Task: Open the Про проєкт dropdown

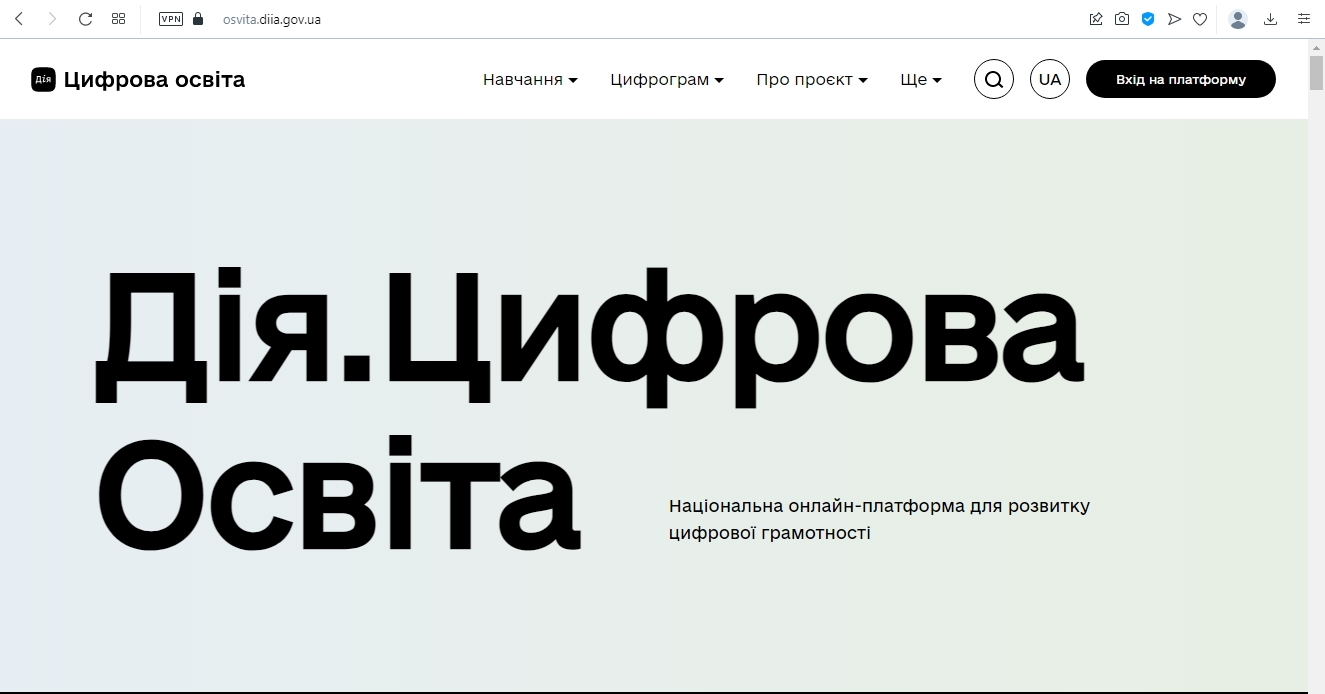Action: click(x=811, y=80)
